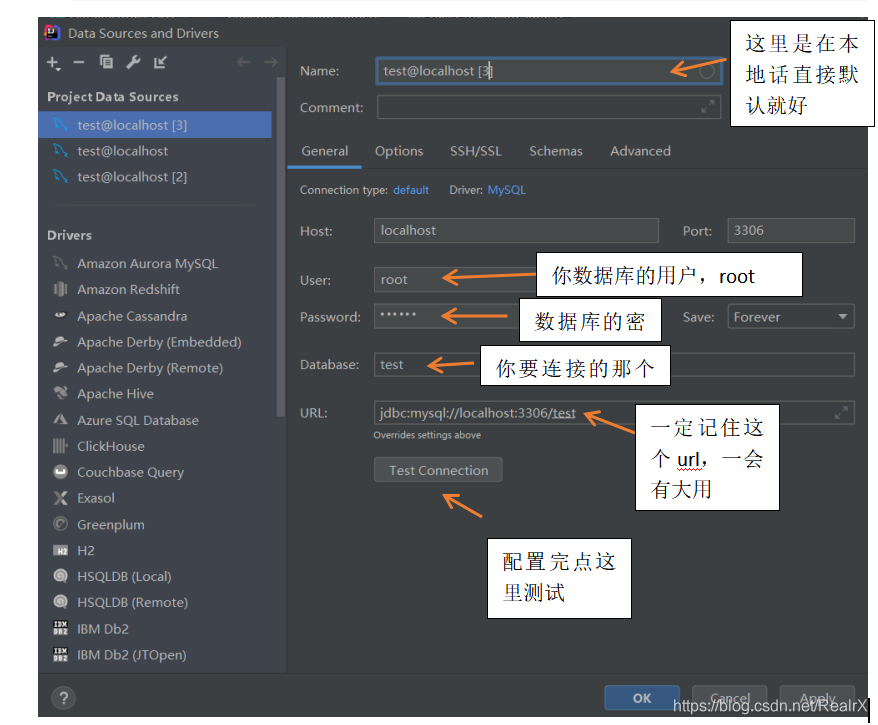Switch to the Schemas tab

[x=555, y=151]
